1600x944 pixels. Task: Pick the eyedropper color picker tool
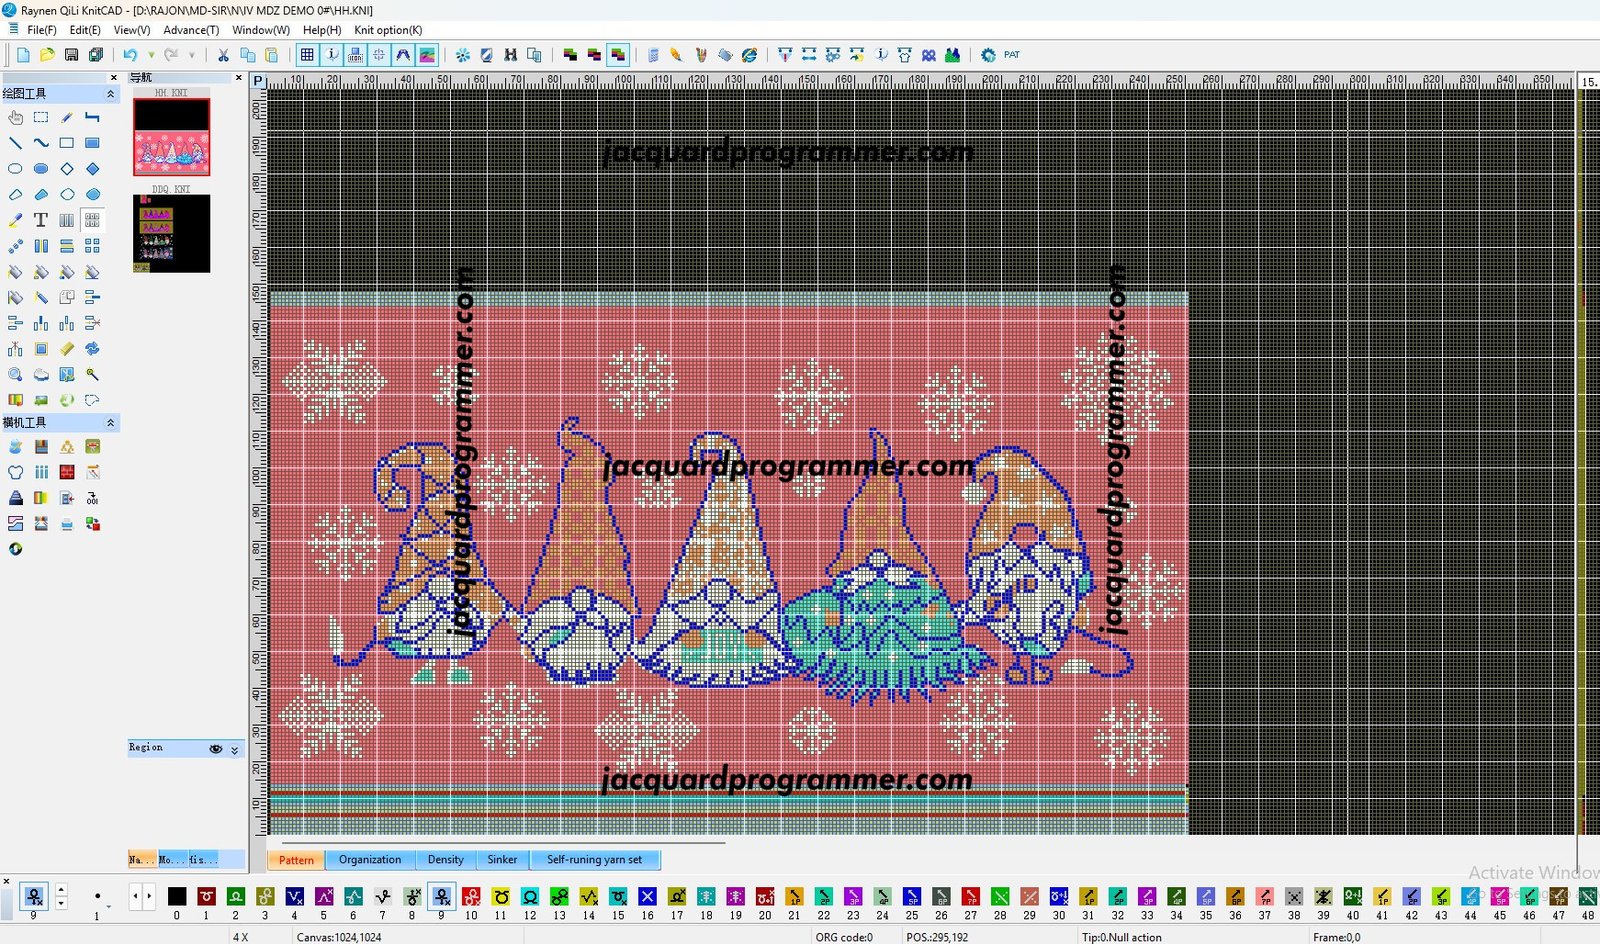point(15,220)
